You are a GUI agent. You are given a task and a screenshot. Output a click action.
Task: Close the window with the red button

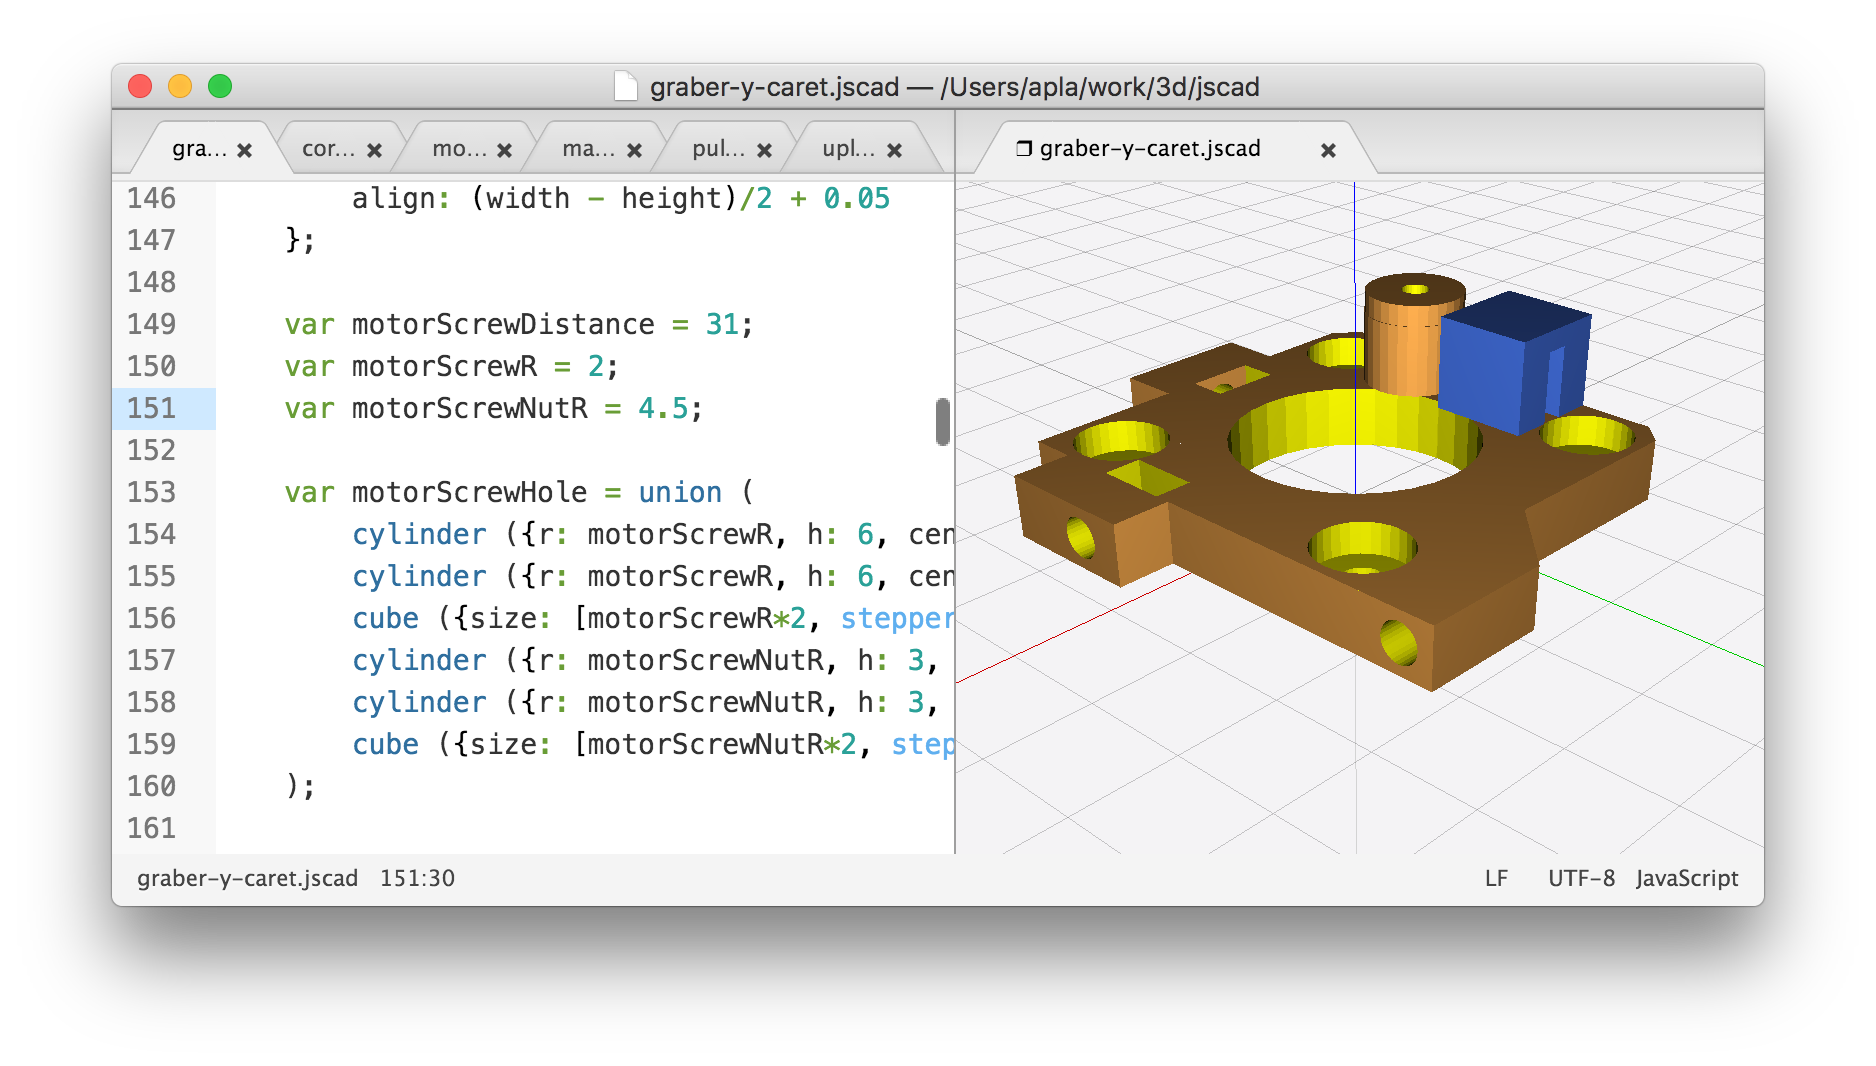pos(140,86)
